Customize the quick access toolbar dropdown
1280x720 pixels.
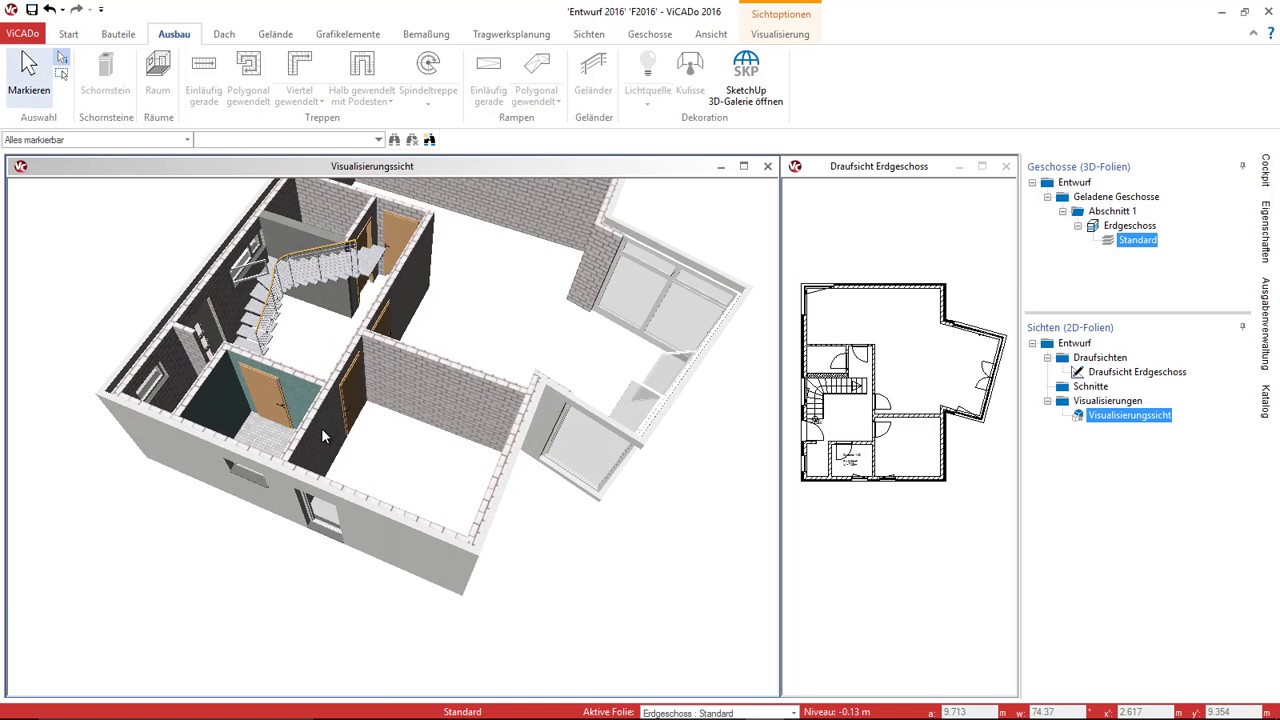point(101,10)
